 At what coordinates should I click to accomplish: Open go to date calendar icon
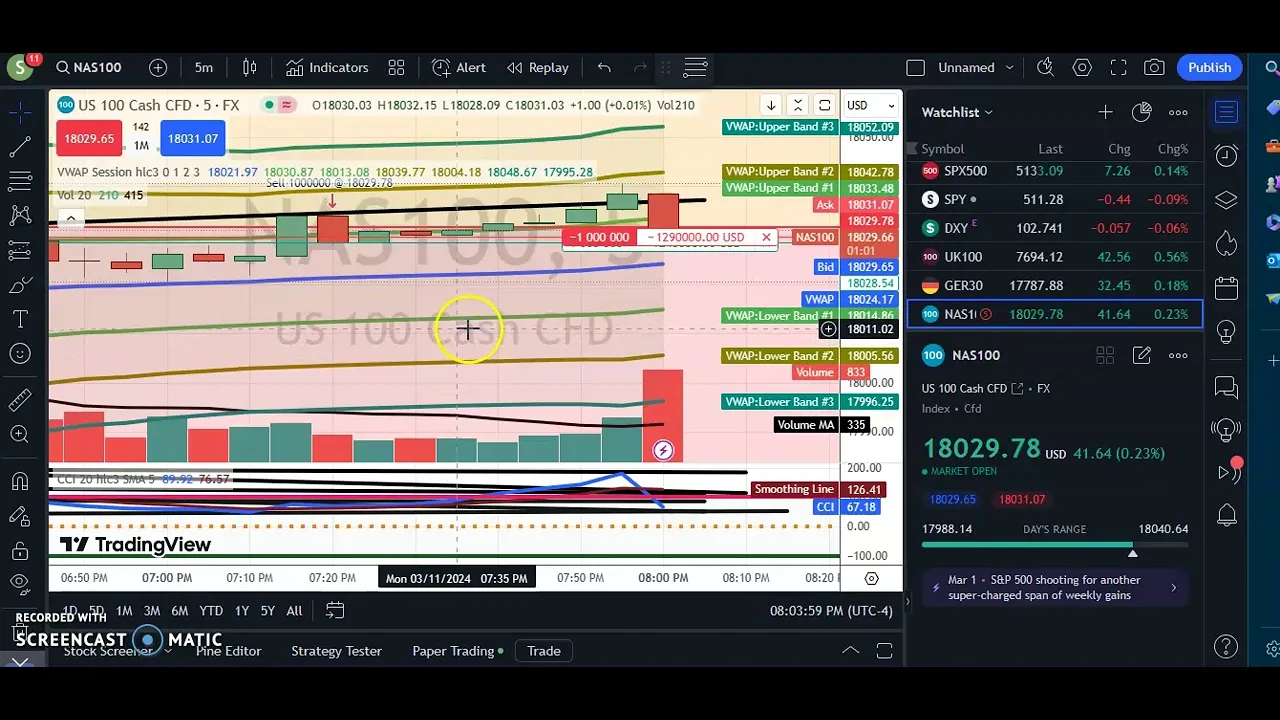[335, 610]
